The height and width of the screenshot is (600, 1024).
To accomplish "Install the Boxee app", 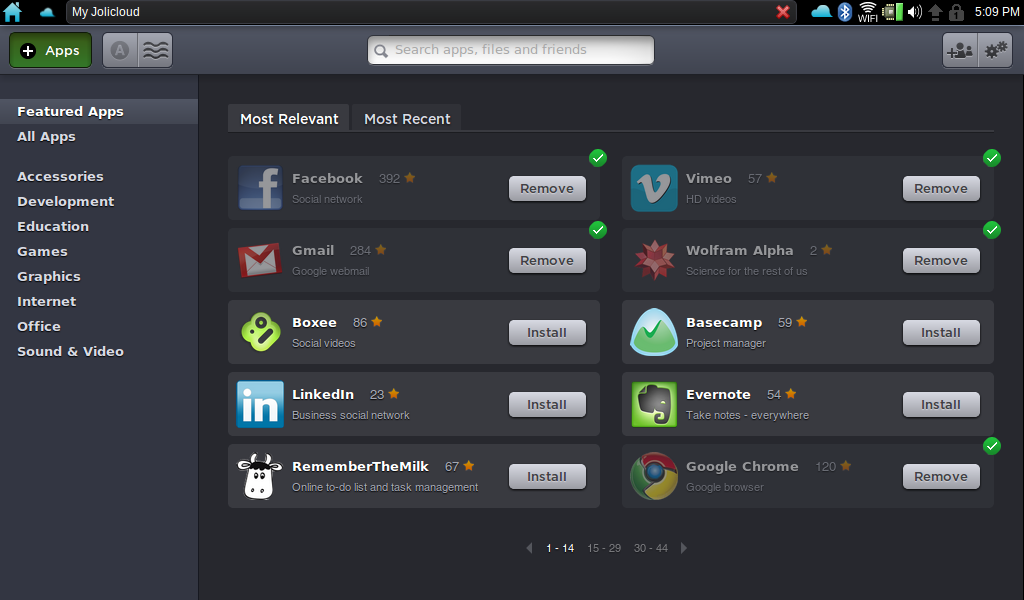I will coord(547,332).
